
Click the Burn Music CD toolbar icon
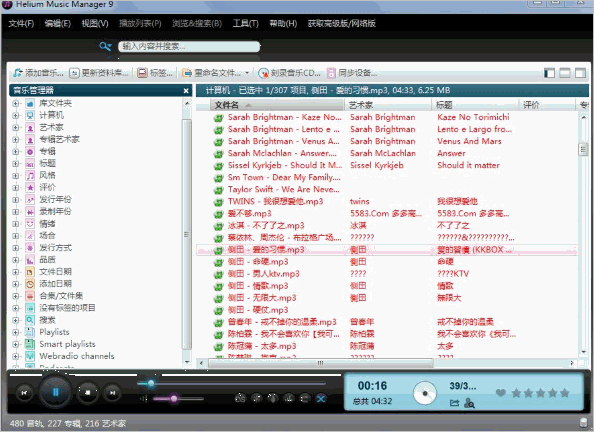click(x=263, y=73)
